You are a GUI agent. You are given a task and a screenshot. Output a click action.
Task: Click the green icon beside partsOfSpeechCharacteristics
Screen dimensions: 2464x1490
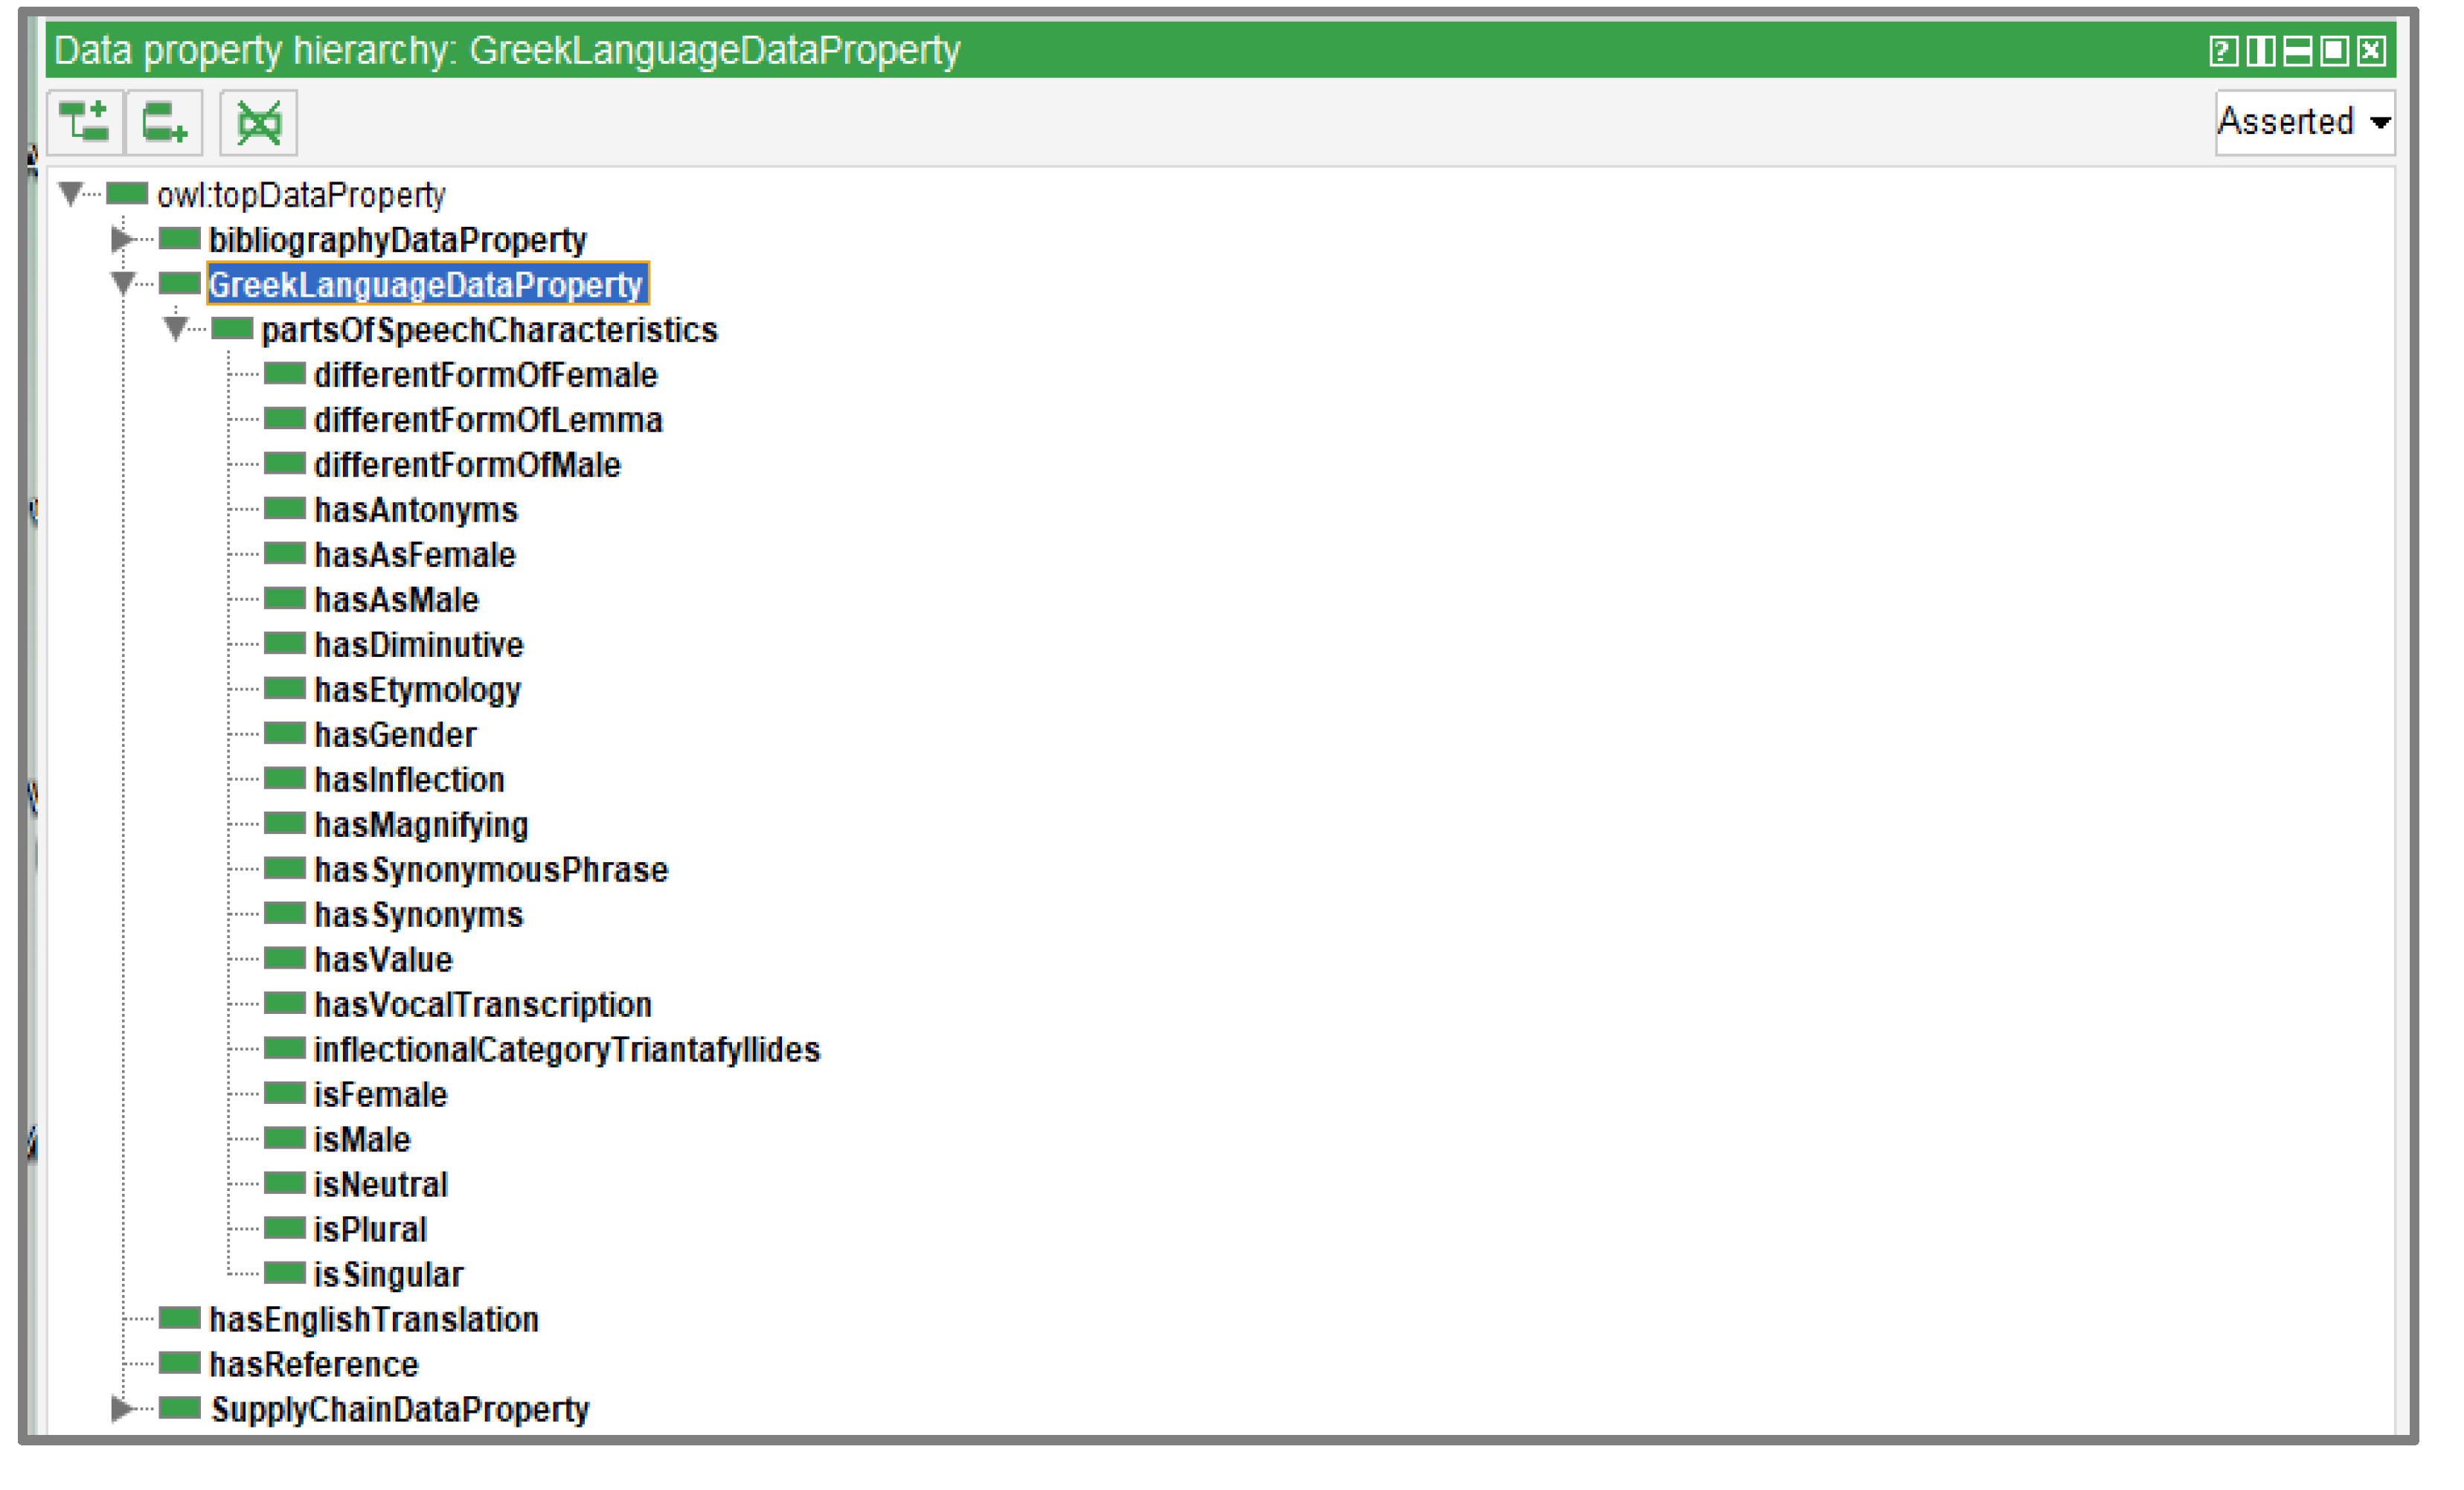[x=232, y=328]
